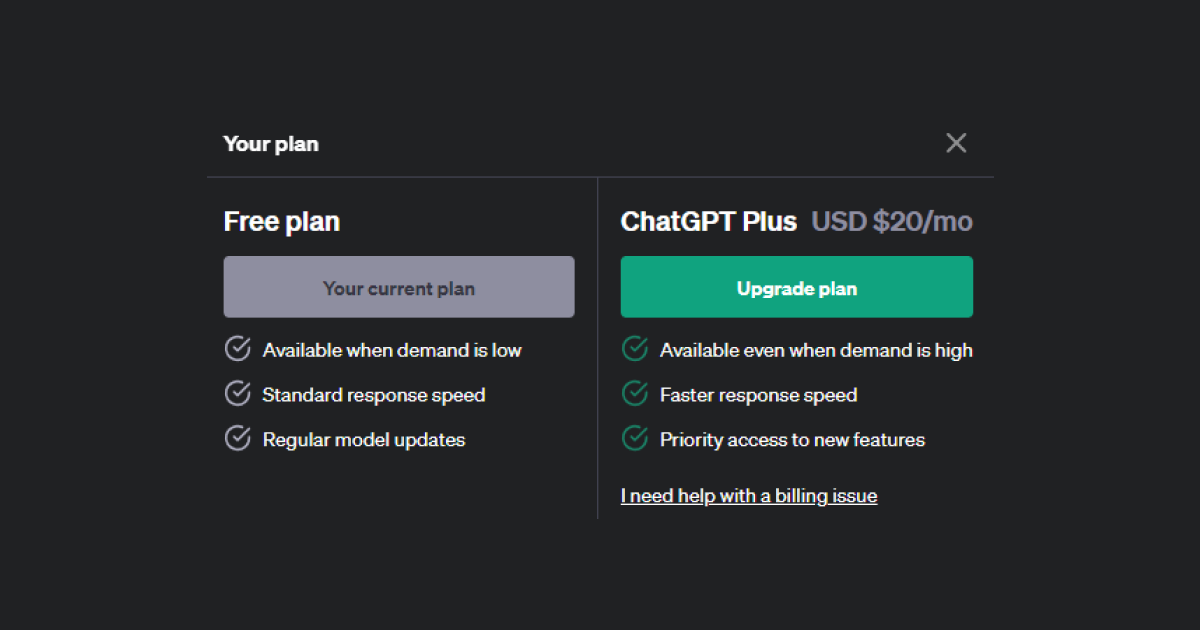Select Priority access to new features text
Viewport: 1200px width, 630px height.
(792, 440)
